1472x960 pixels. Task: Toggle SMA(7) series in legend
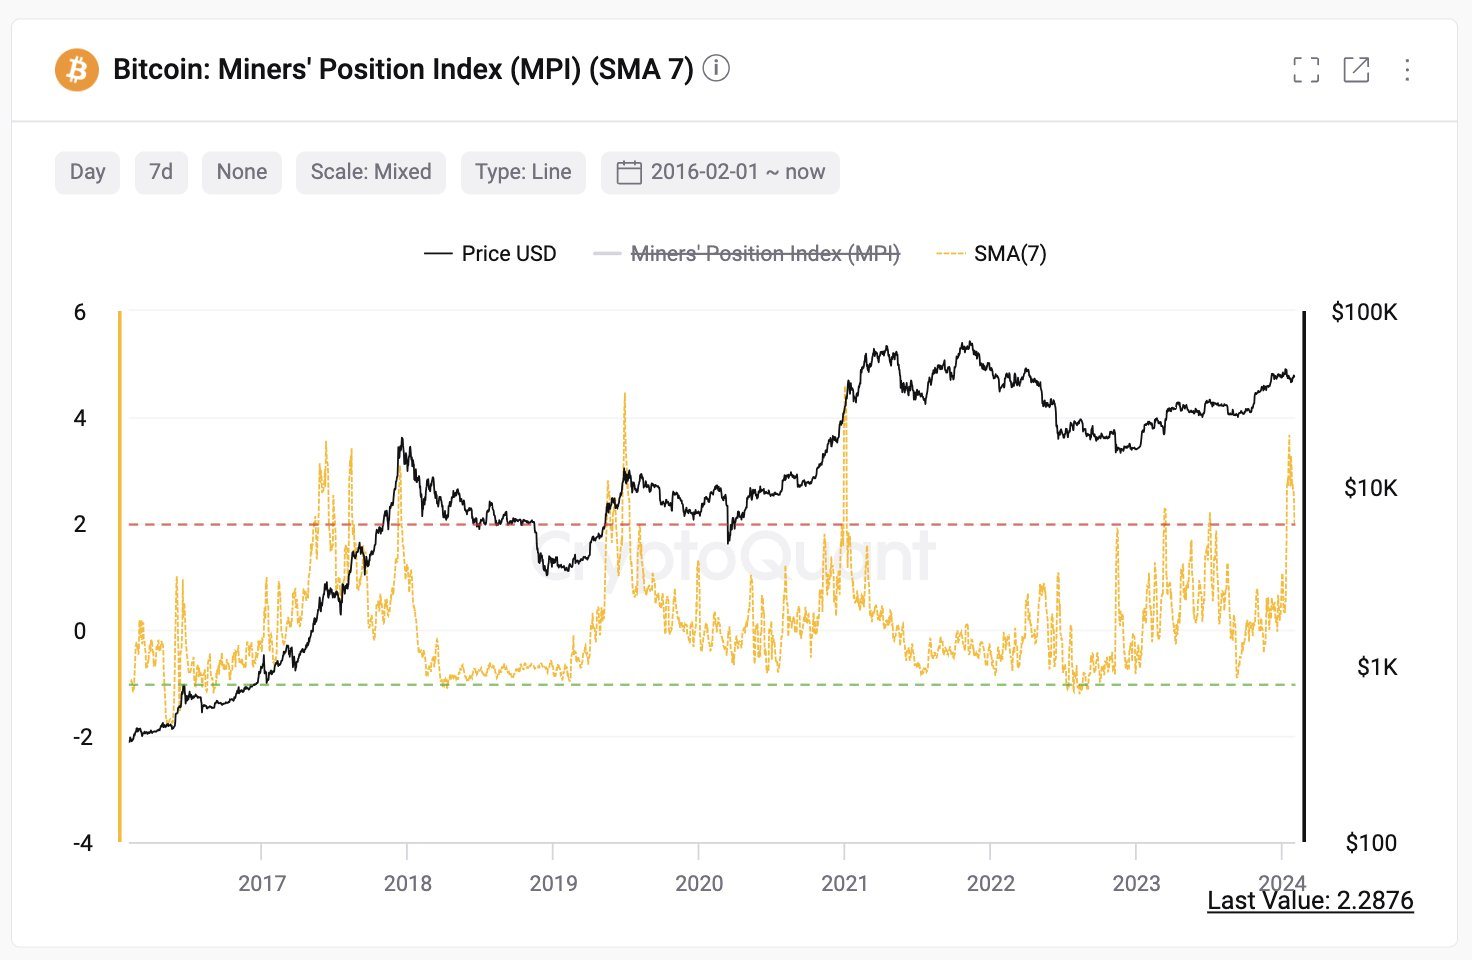[991, 254]
